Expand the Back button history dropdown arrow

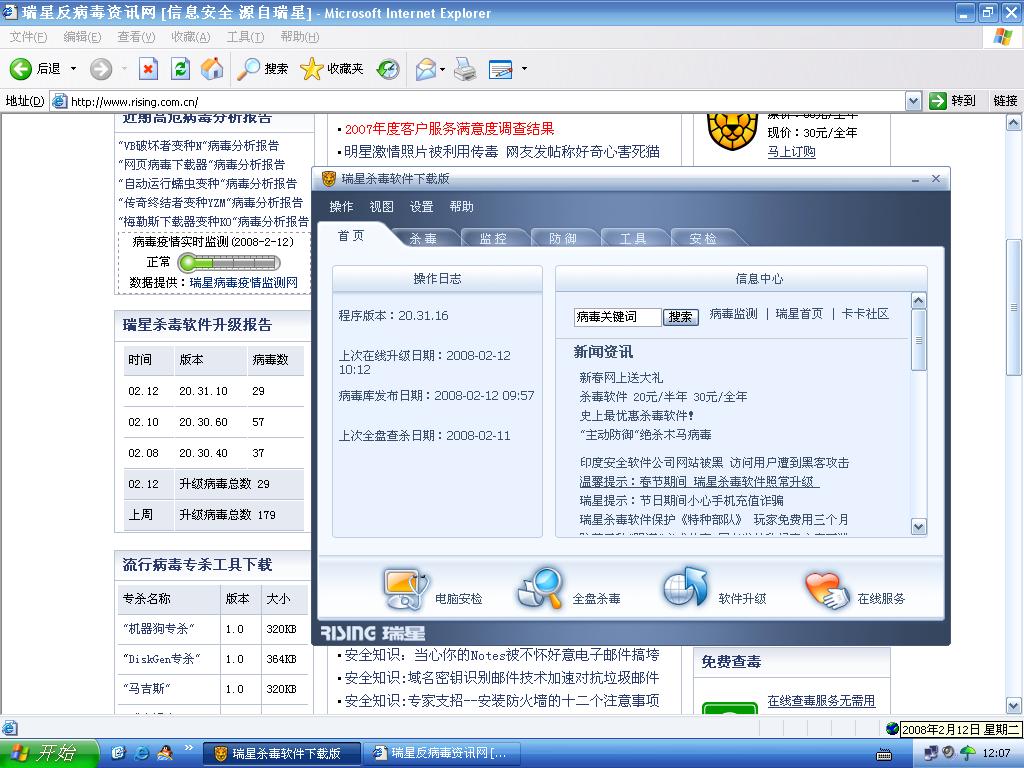pyautogui.click(x=73, y=69)
